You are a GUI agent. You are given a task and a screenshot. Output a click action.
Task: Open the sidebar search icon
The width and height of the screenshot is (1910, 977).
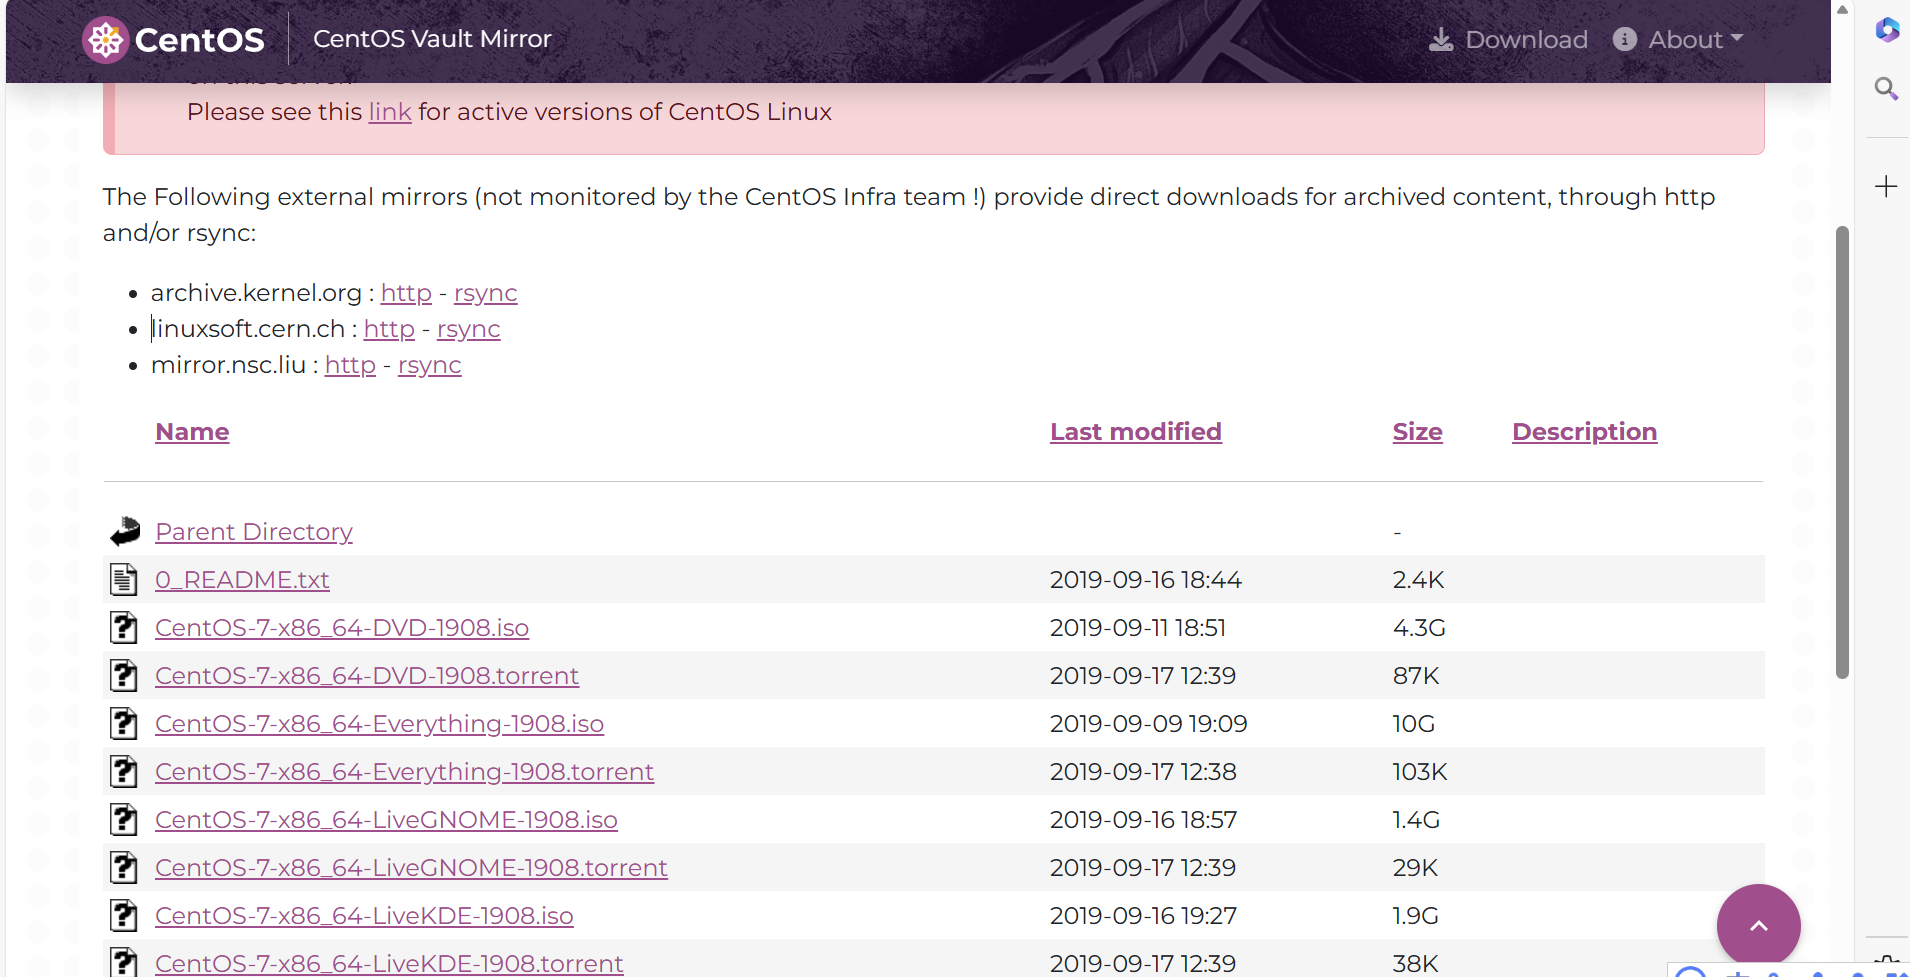tap(1886, 89)
